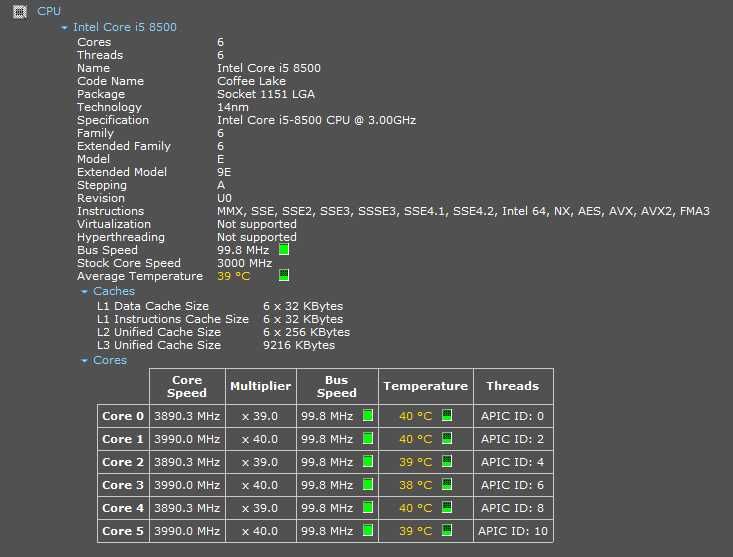Click Core 3 multiplier x 40.0 cell

point(260,485)
